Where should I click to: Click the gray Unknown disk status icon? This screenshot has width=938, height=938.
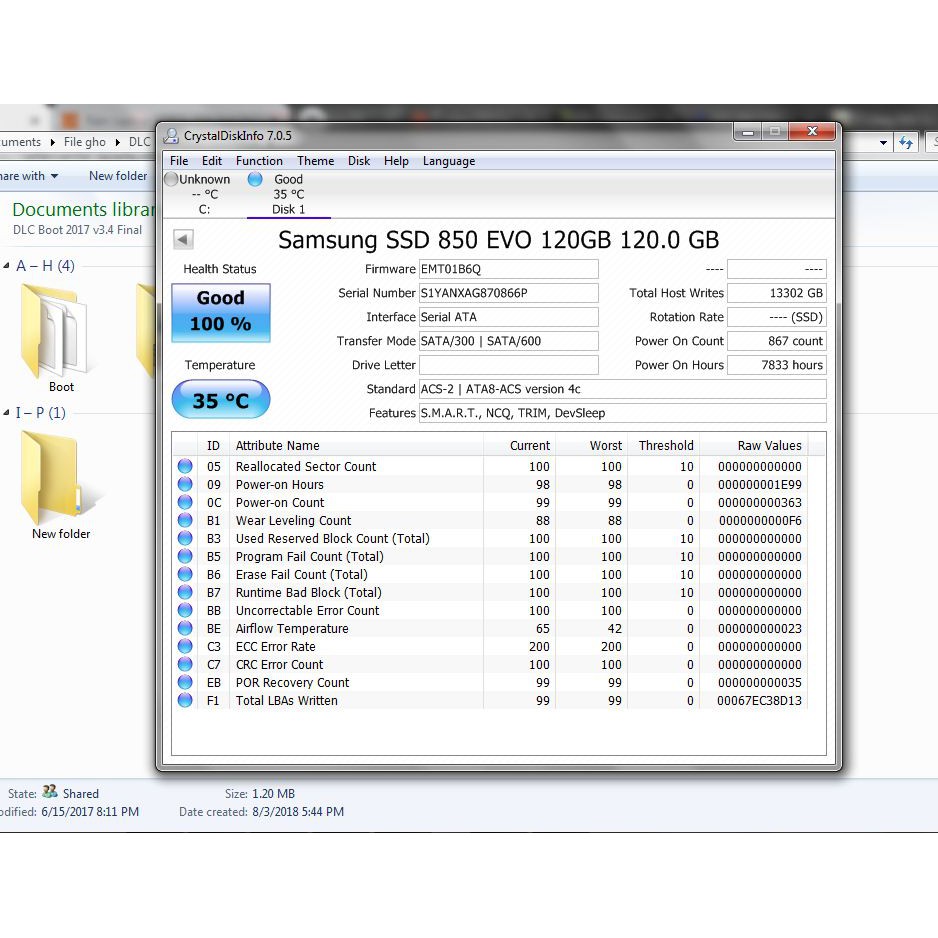[x=171, y=179]
